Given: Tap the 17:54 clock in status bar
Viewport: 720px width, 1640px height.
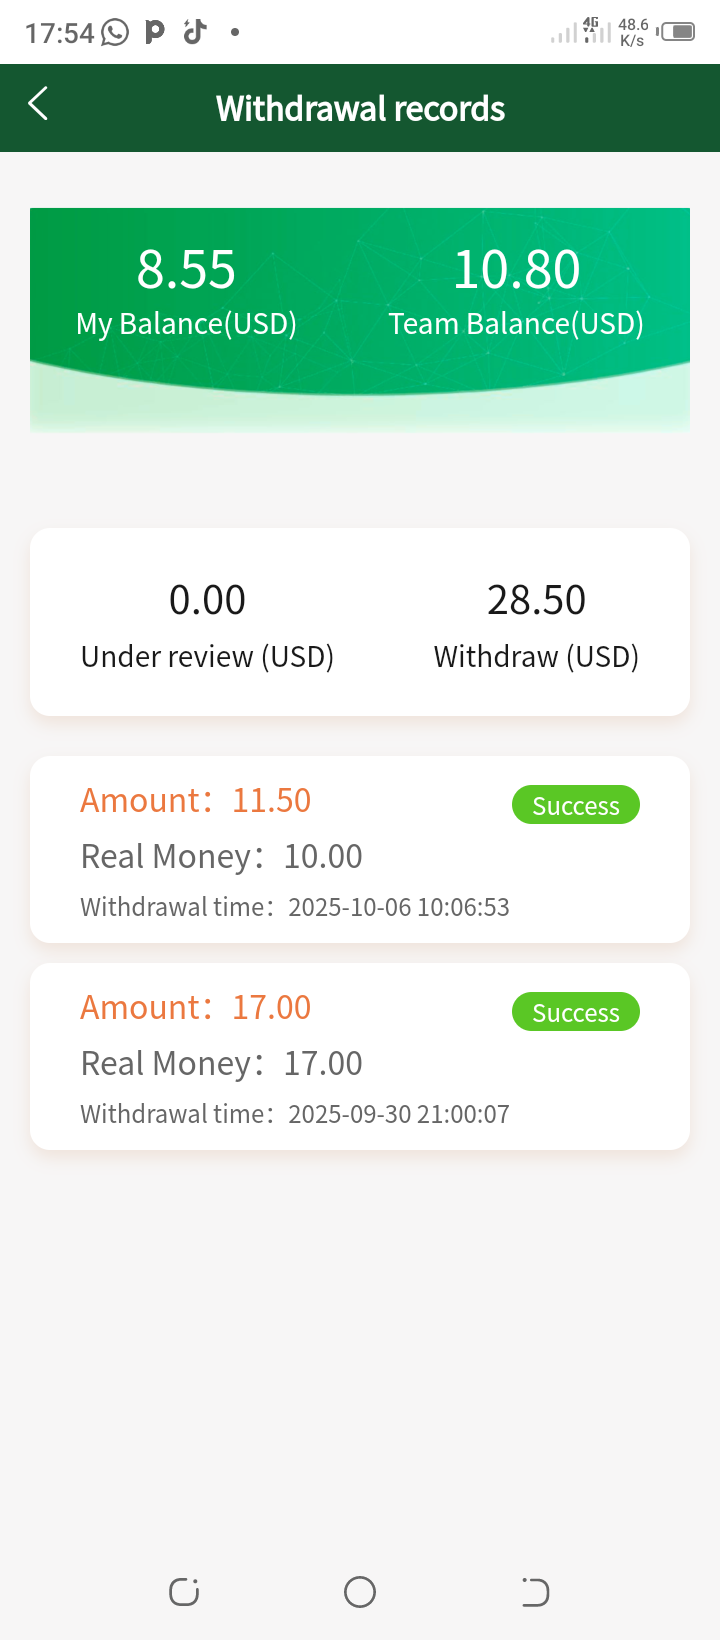Looking at the screenshot, I should [59, 33].
